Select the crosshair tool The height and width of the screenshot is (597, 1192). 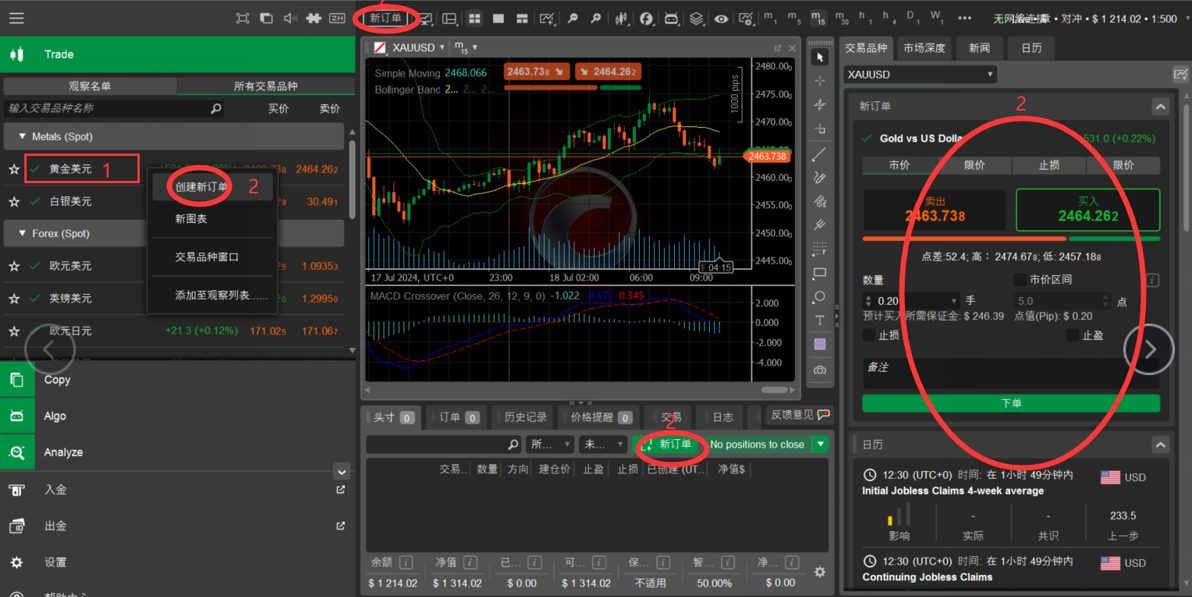pyautogui.click(x=820, y=81)
